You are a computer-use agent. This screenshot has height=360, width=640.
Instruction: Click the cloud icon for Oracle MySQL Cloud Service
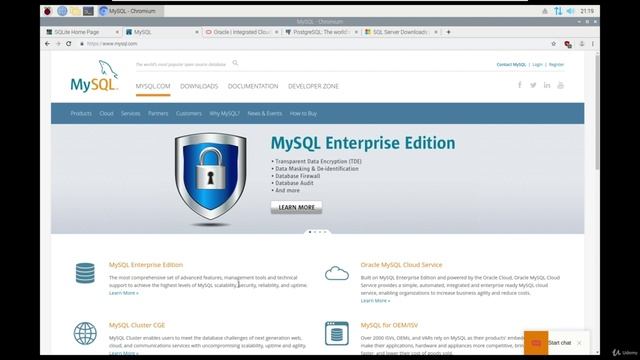[x=337, y=273]
